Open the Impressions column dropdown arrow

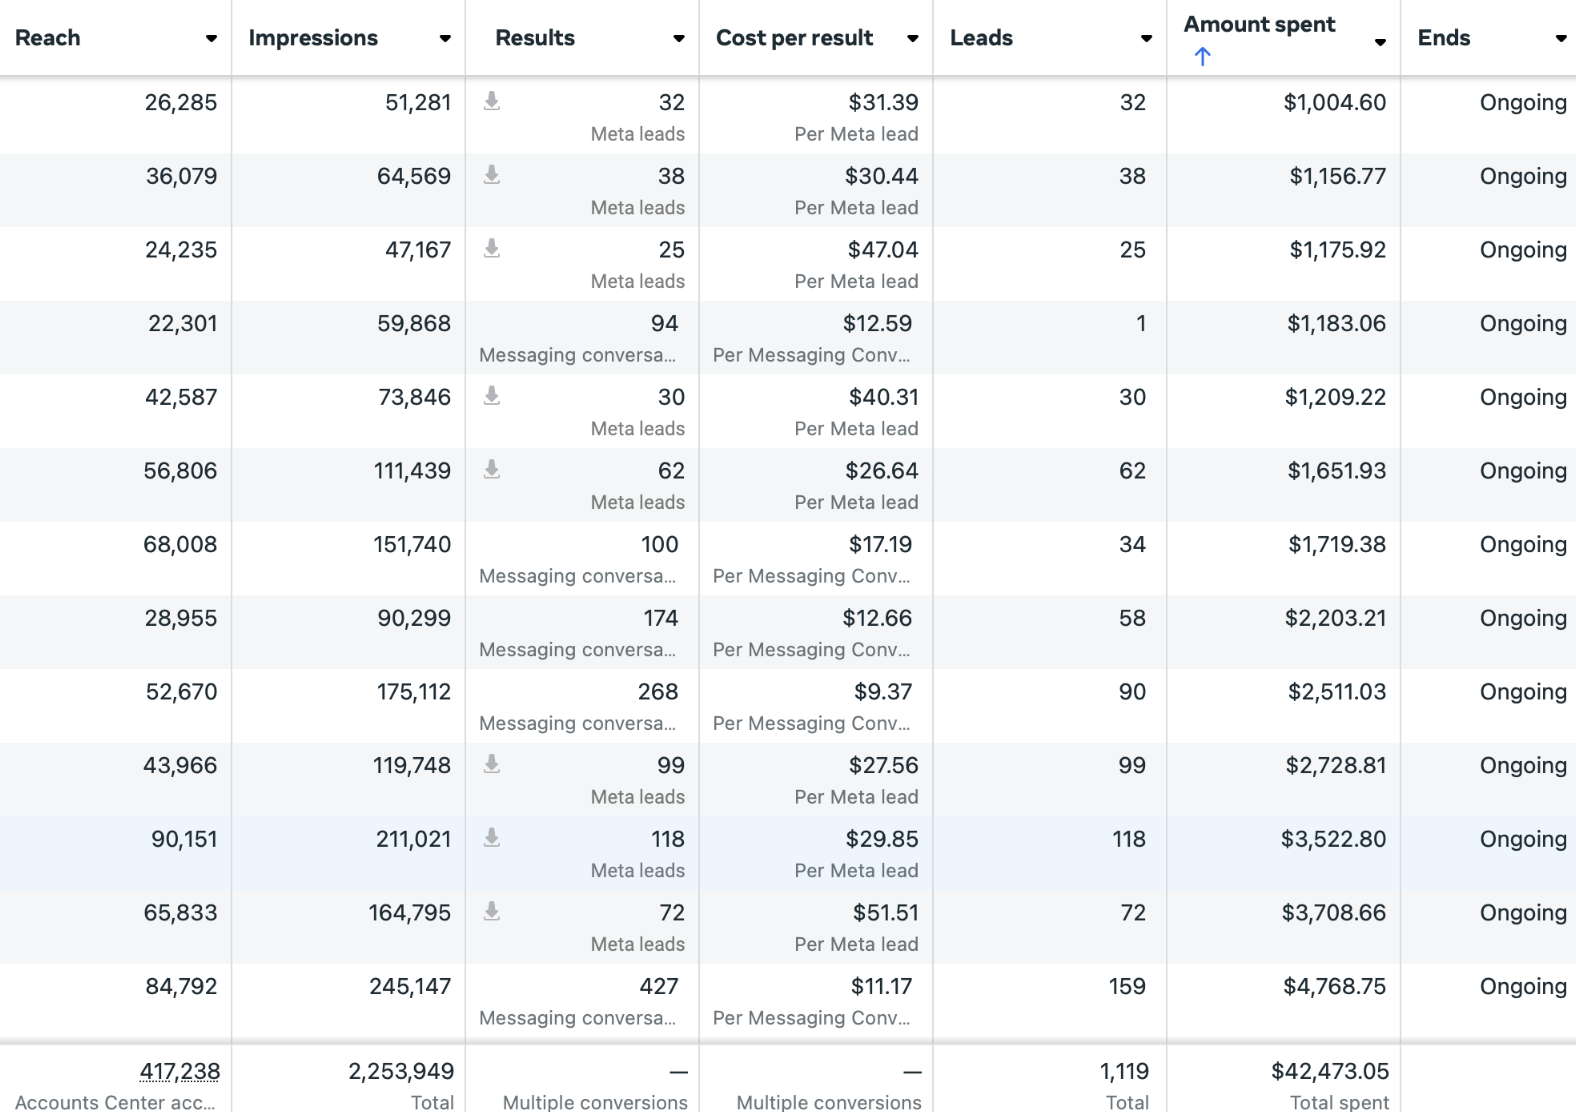(445, 39)
